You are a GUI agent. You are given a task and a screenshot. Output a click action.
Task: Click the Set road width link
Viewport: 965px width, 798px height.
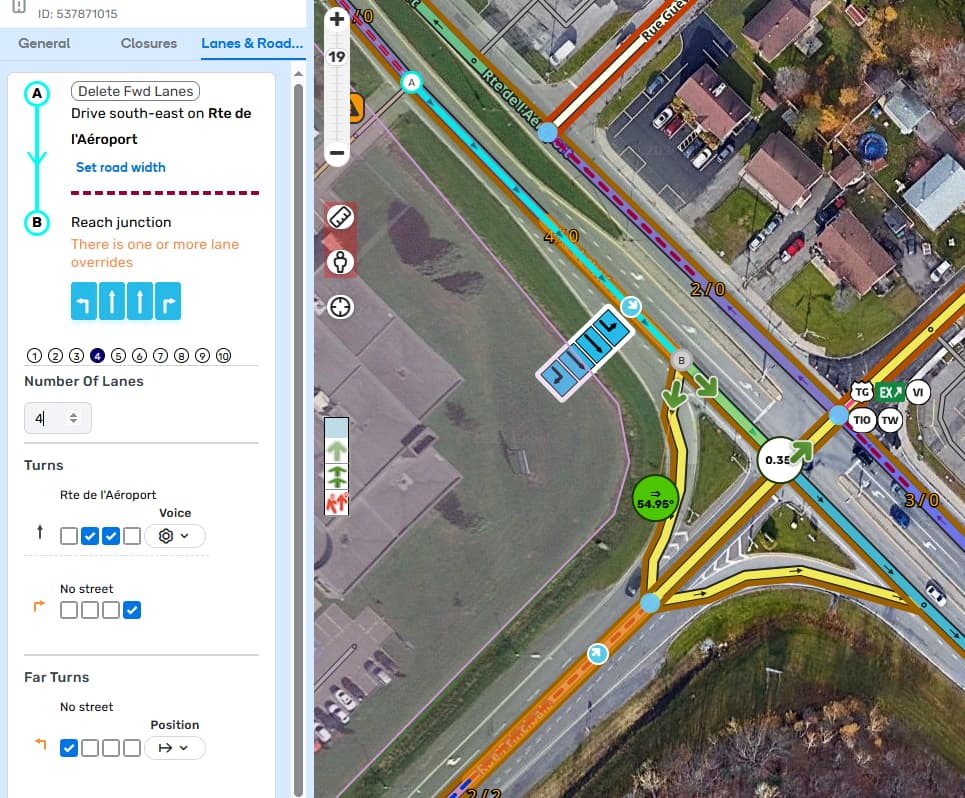[x=121, y=167]
